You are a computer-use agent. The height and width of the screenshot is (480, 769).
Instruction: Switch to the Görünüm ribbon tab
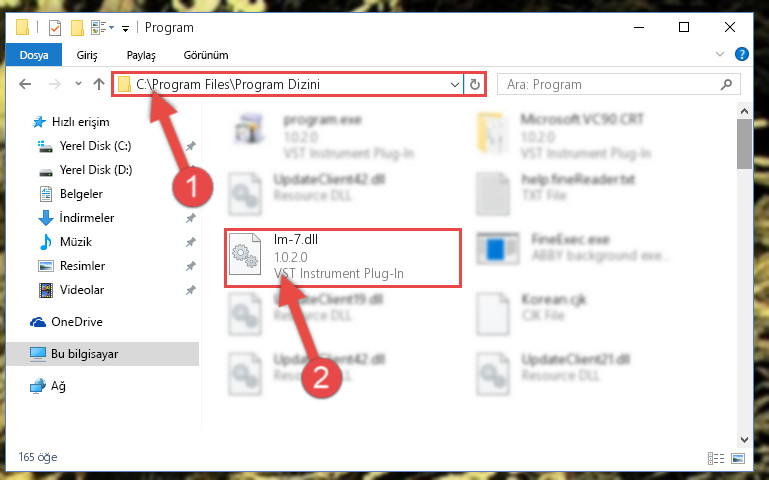206,55
